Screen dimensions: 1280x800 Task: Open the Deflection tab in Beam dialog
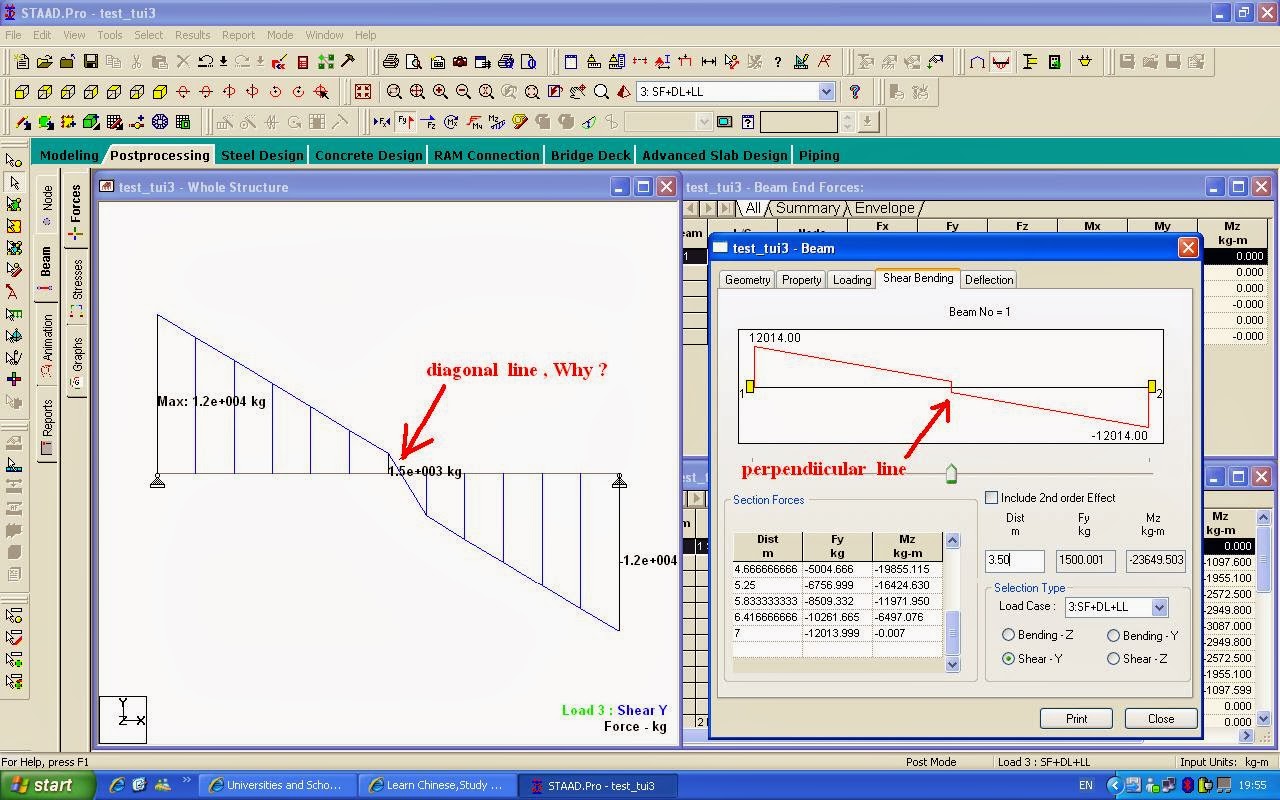(x=989, y=280)
